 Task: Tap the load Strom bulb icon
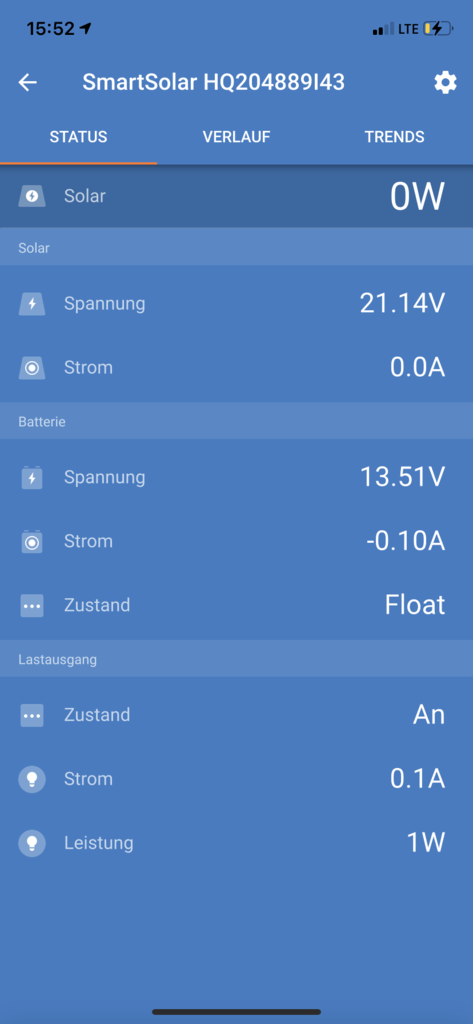point(32,779)
